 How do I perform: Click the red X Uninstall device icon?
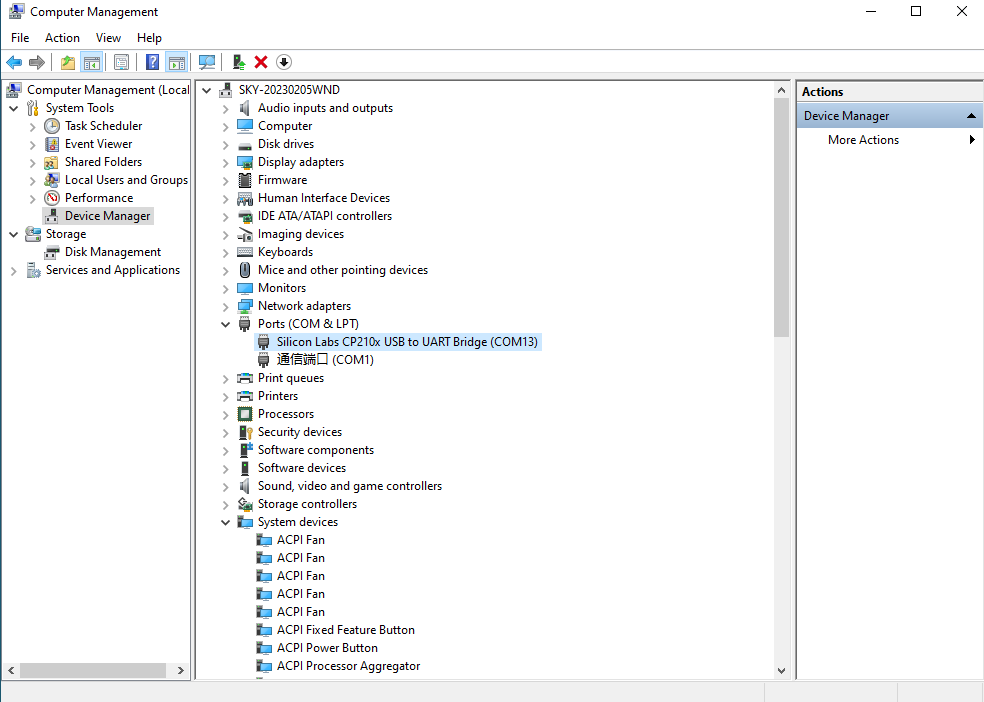pyautogui.click(x=261, y=62)
